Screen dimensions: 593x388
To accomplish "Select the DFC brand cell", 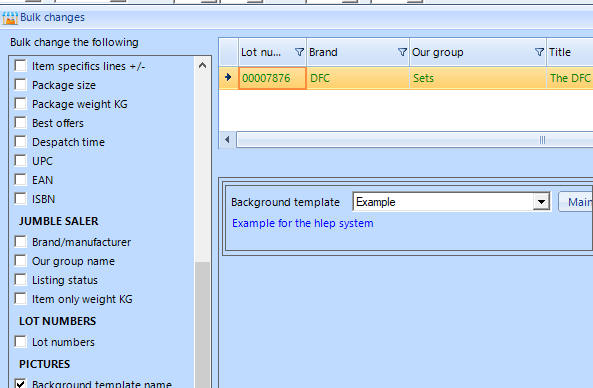I will pos(358,78).
